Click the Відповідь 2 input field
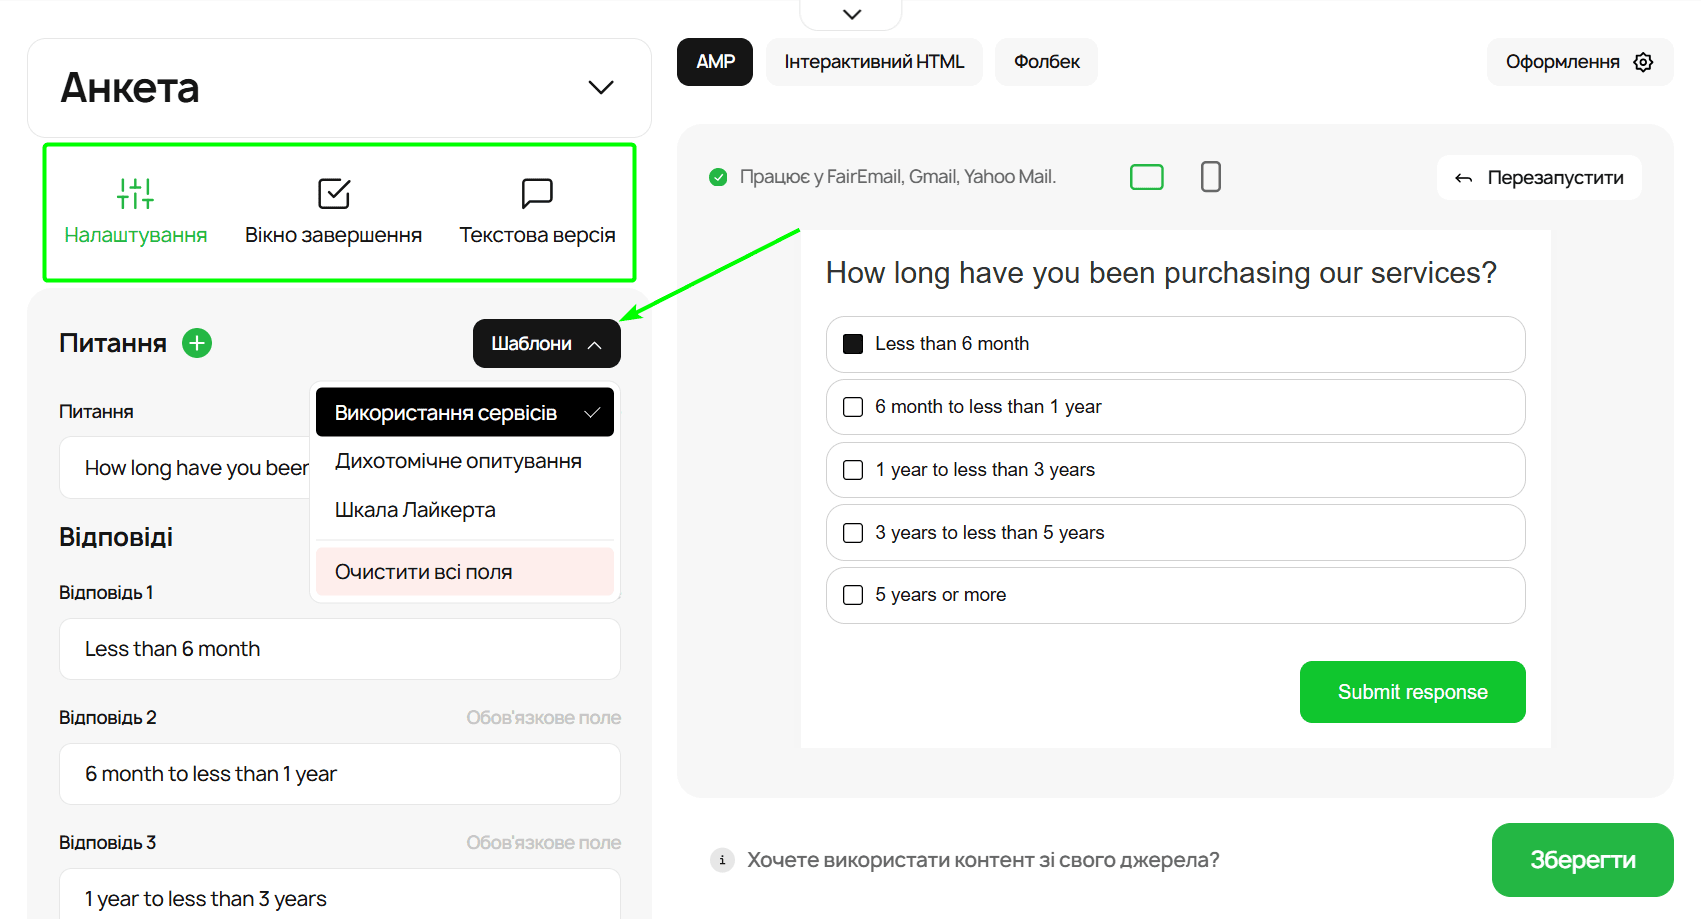 [x=339, y=774]
